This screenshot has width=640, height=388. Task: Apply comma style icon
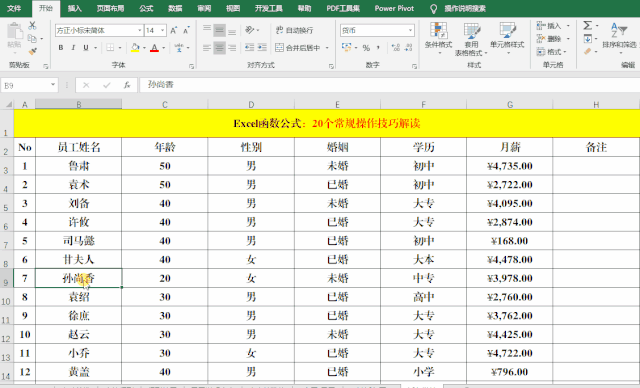coord(378,48)
